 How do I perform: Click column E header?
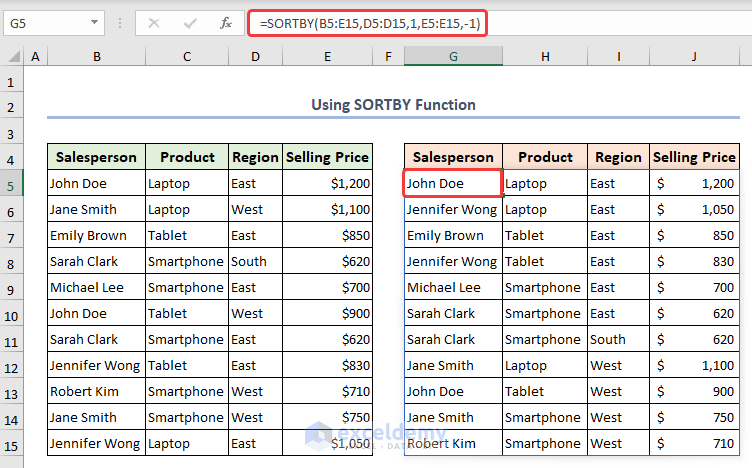(328, 58)
